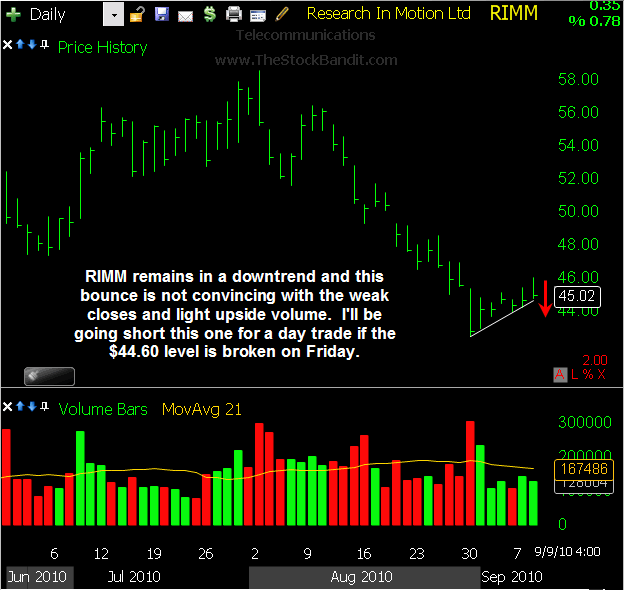Screen dimensions: 624x590
Task: Click the 167486 moving average value box
Action: (x=584, y=469)
